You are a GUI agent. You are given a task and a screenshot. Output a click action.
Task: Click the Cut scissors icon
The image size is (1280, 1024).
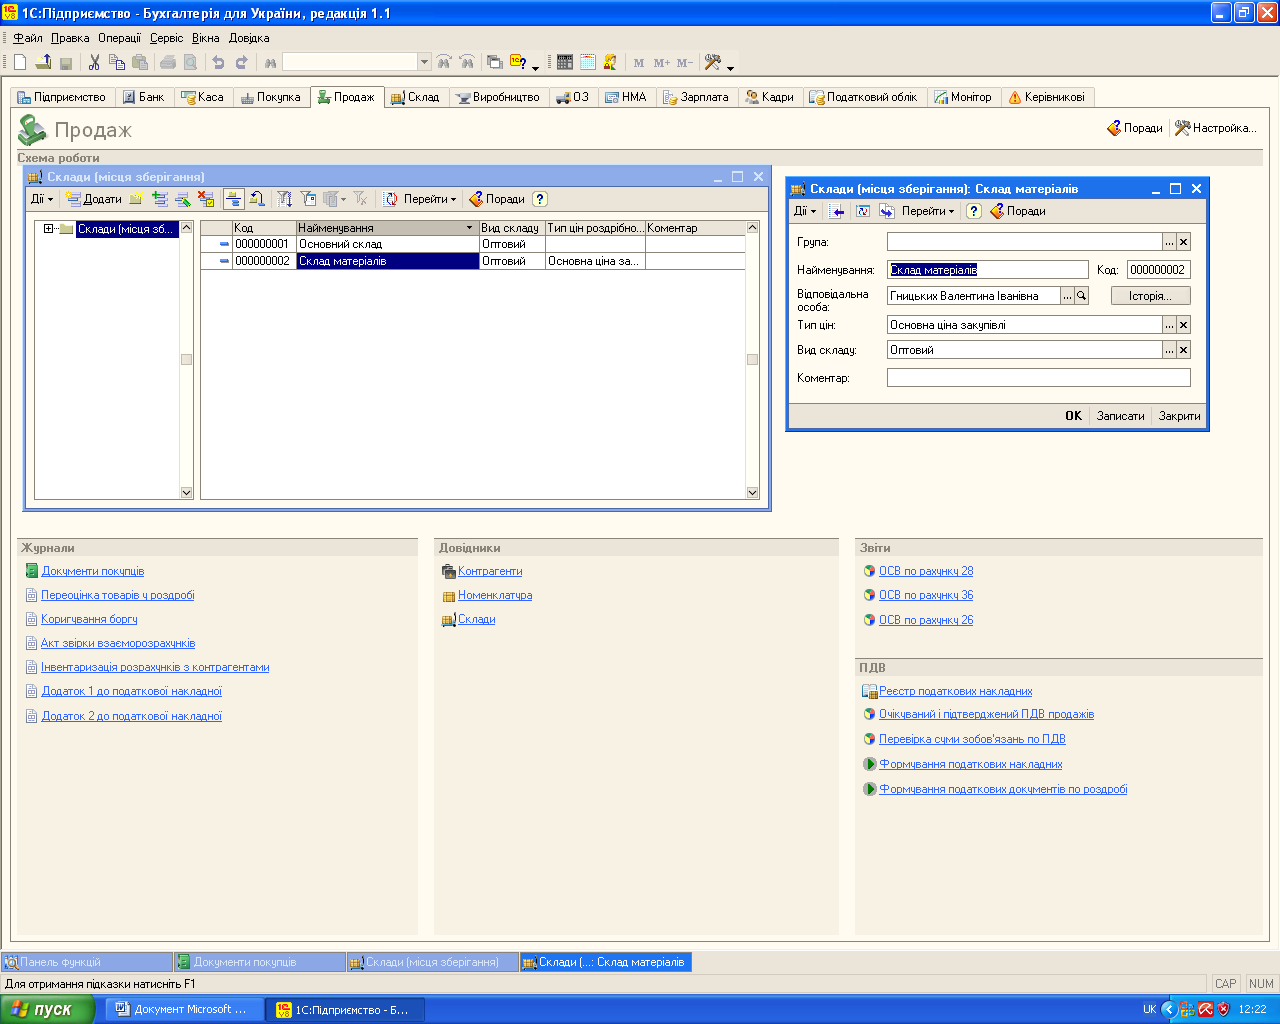[x=94, y=62]
